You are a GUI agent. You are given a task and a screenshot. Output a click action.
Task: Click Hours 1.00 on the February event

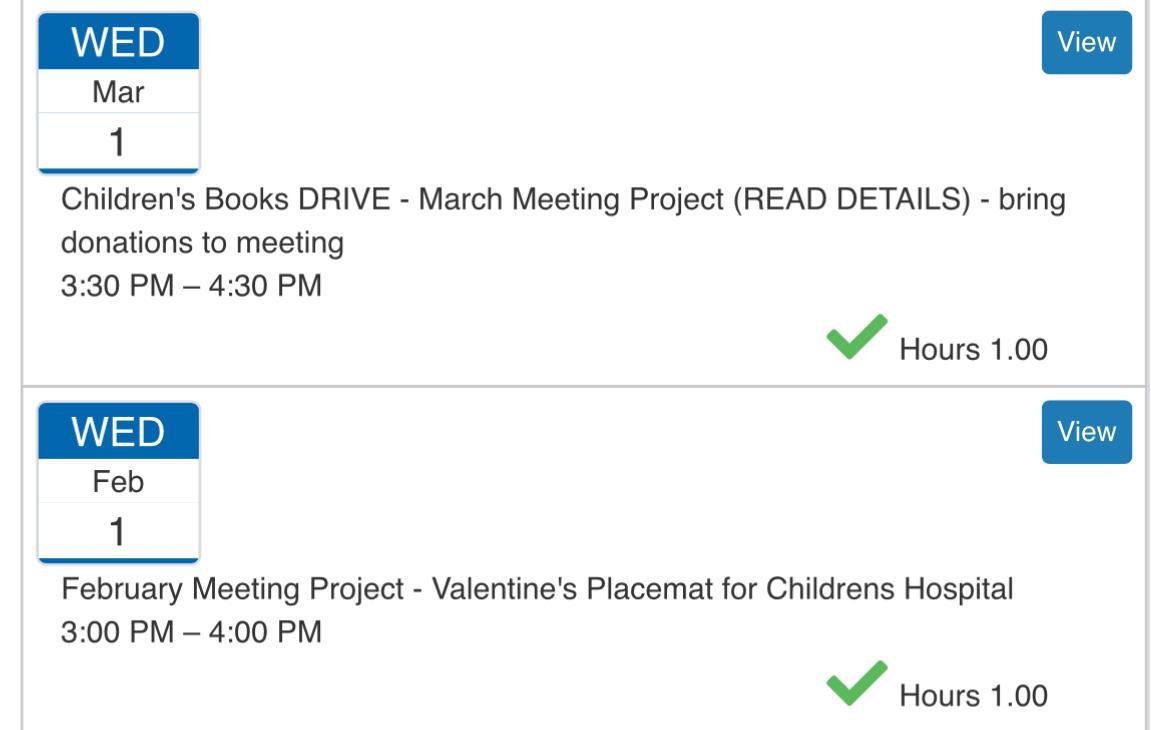tap(973, 696)
